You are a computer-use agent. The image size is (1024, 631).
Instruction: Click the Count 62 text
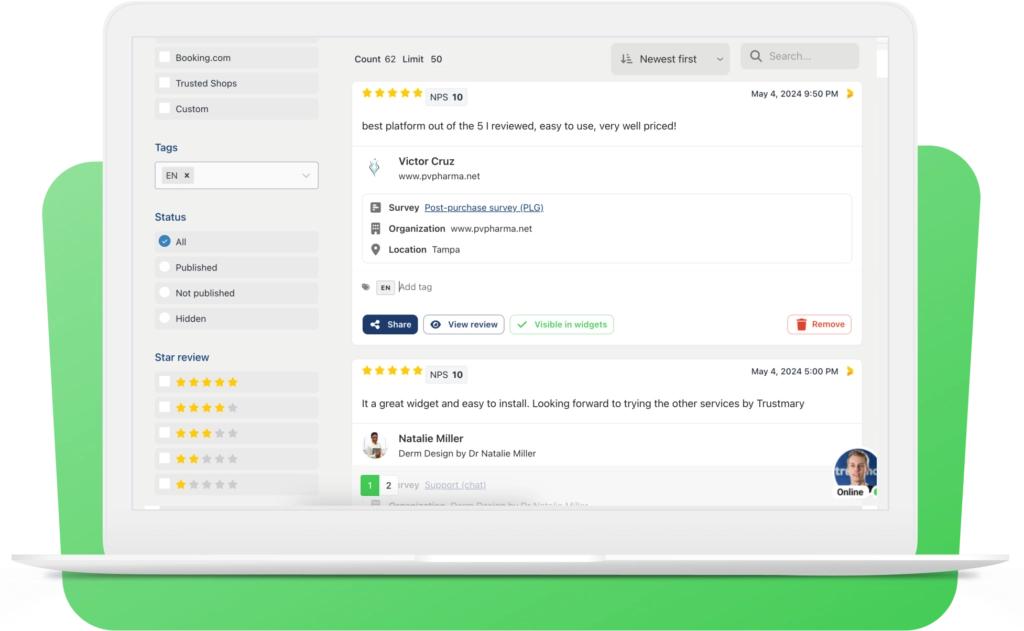click(375, 59)
